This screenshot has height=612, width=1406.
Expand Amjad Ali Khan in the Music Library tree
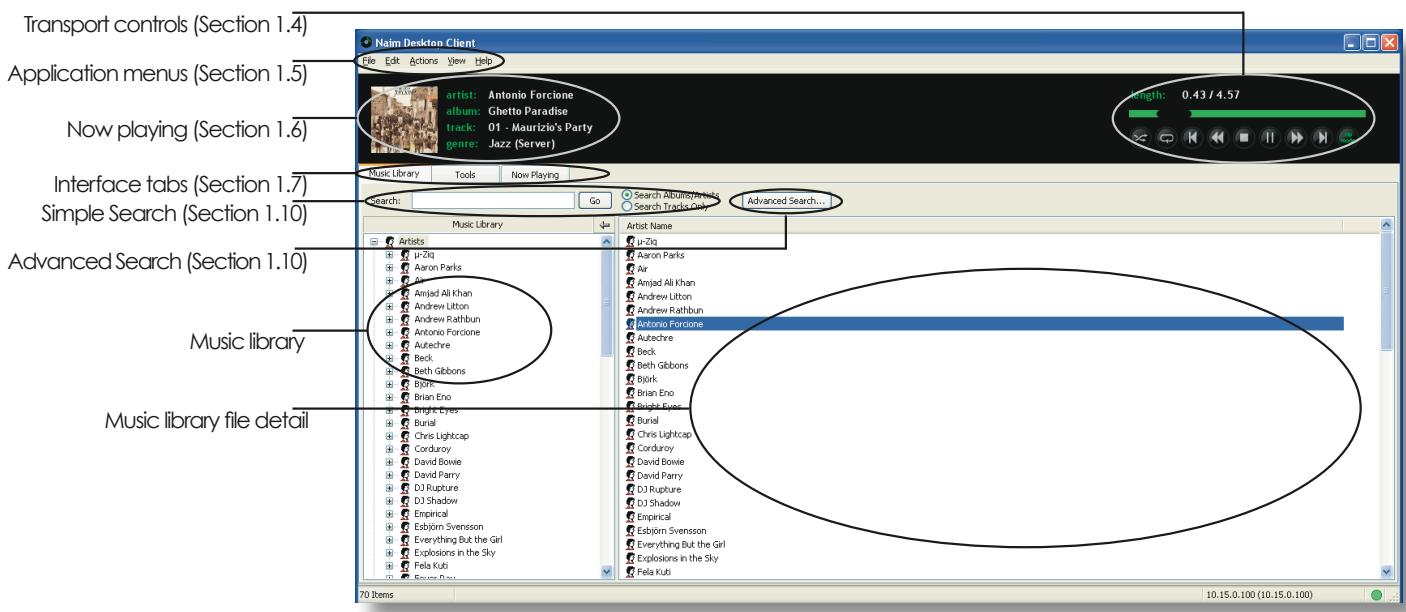pos(389,293)
